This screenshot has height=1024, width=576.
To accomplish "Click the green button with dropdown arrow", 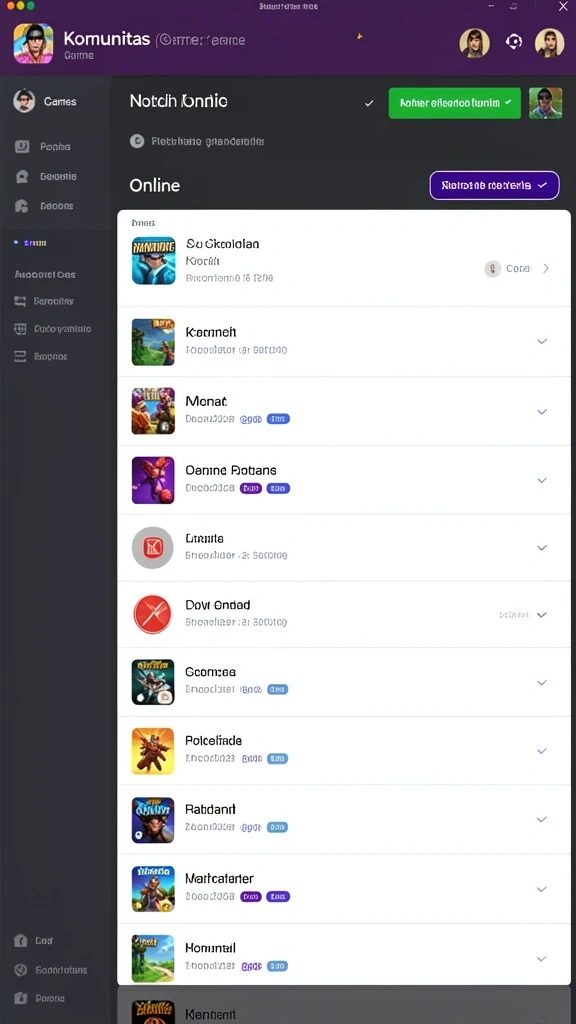I will (455, 103).
